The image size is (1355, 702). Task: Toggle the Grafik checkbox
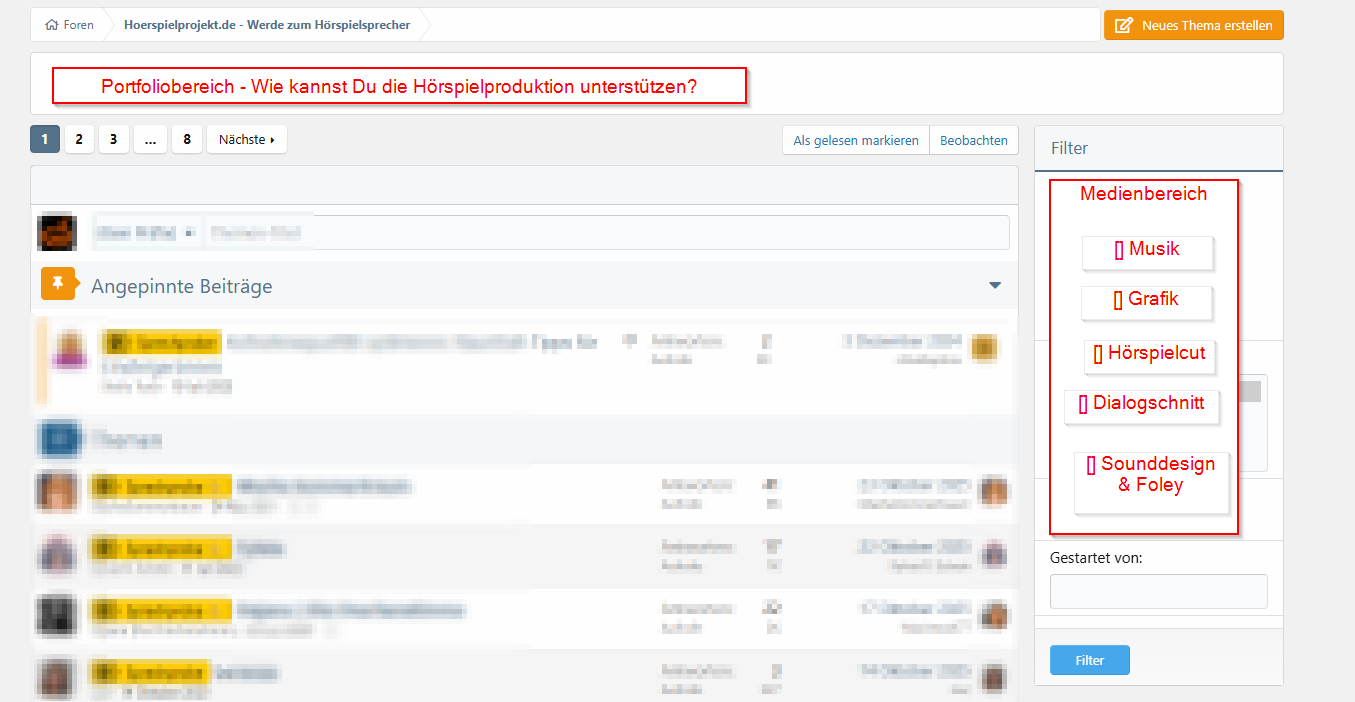point(1118,300)
